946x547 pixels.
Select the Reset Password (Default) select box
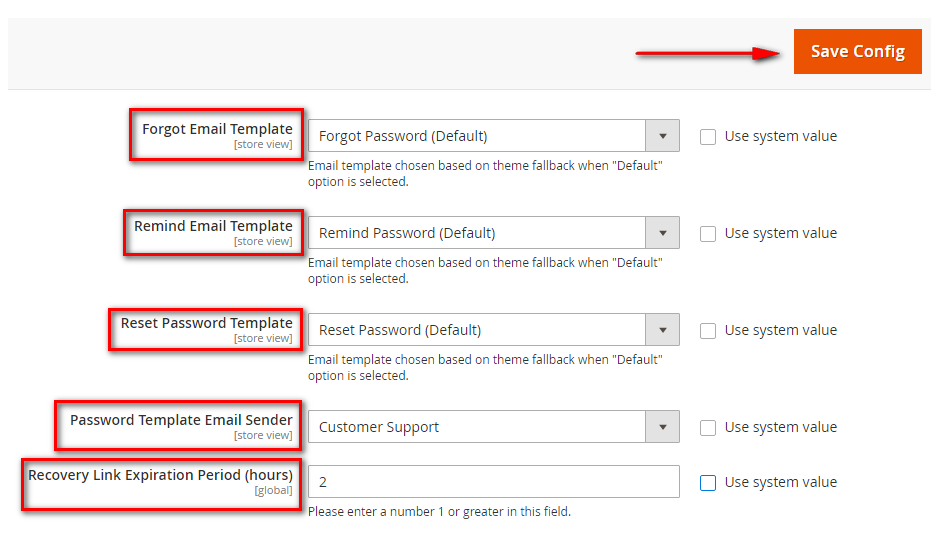pyautogui.click(x=494, y=330)
